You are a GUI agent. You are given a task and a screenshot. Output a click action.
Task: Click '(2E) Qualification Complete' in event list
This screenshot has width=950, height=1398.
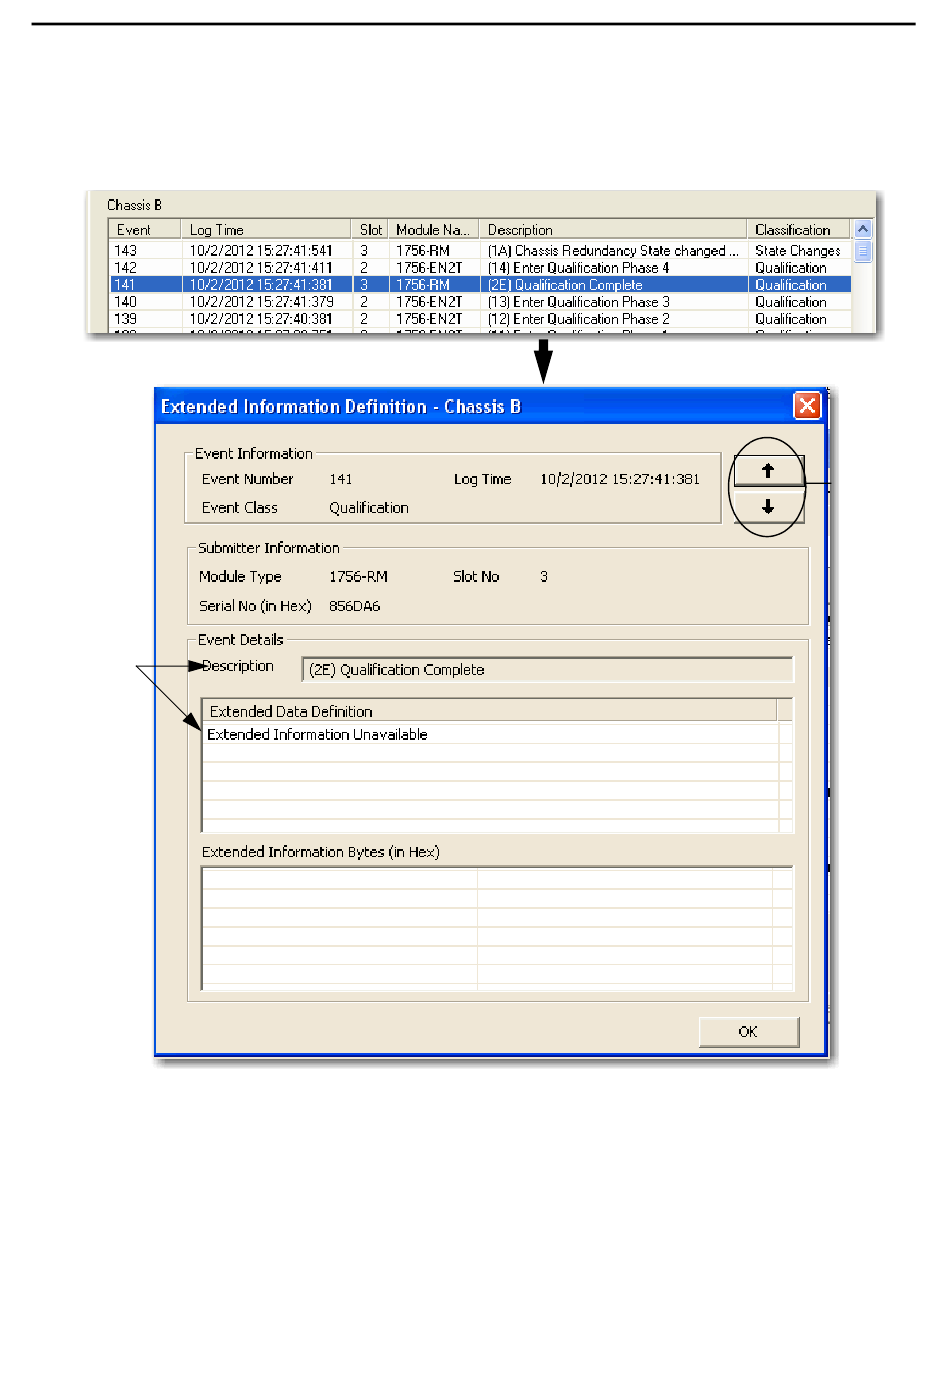click(565, 285)
